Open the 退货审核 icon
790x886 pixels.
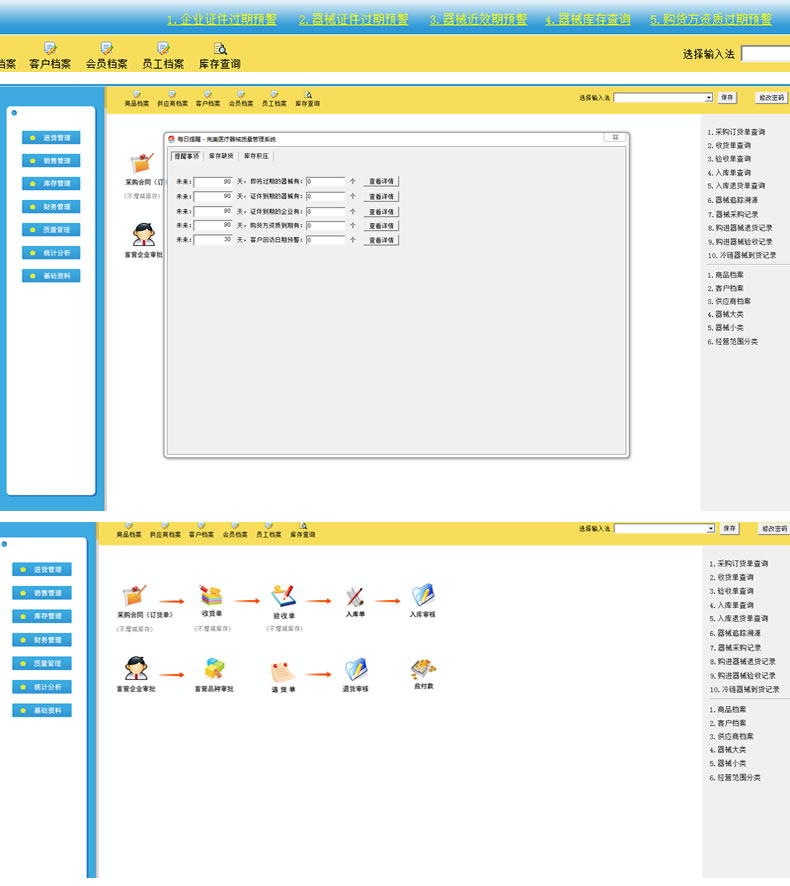click(356, 670)
